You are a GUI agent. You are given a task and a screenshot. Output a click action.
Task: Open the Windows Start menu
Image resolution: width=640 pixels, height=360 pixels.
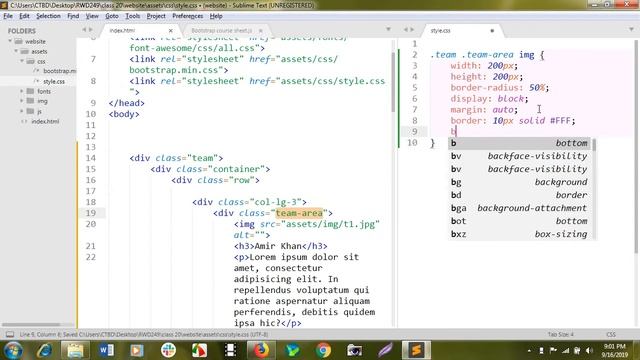(x=13, y=350)
